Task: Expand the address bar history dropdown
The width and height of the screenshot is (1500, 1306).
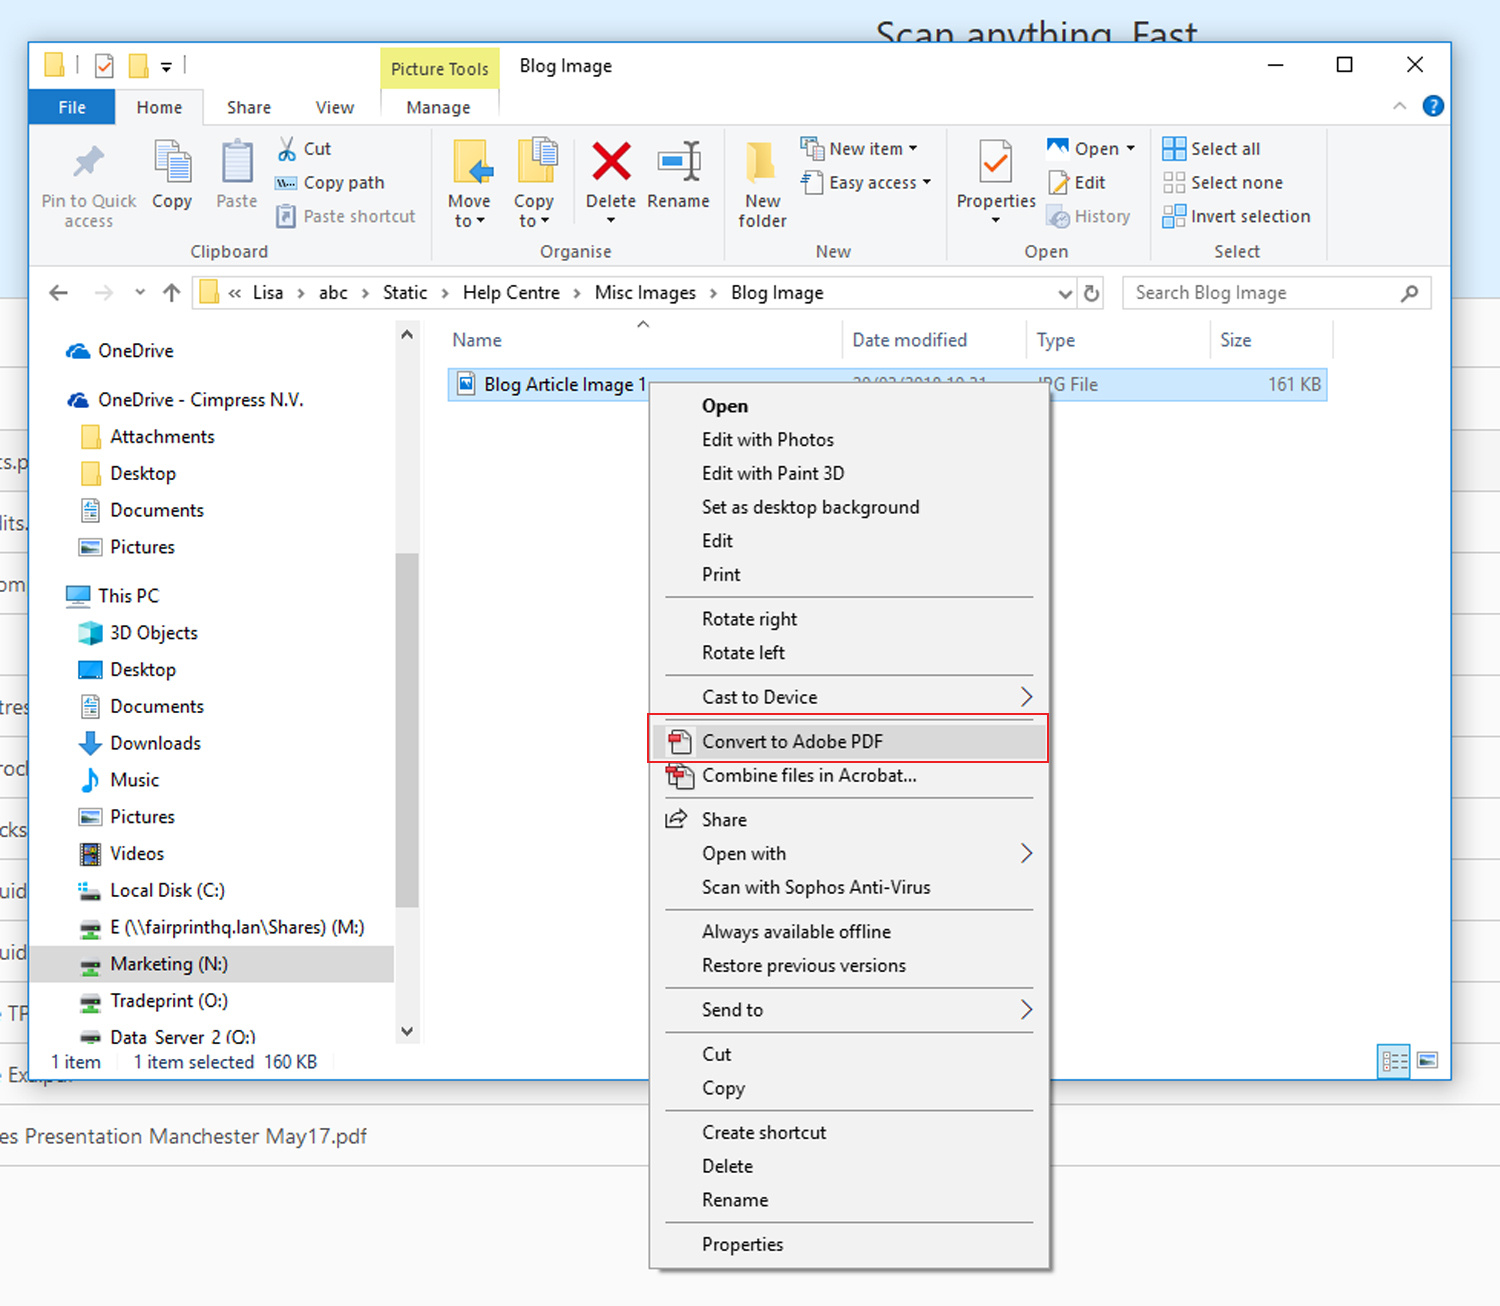Action: tap(1065, 293)
